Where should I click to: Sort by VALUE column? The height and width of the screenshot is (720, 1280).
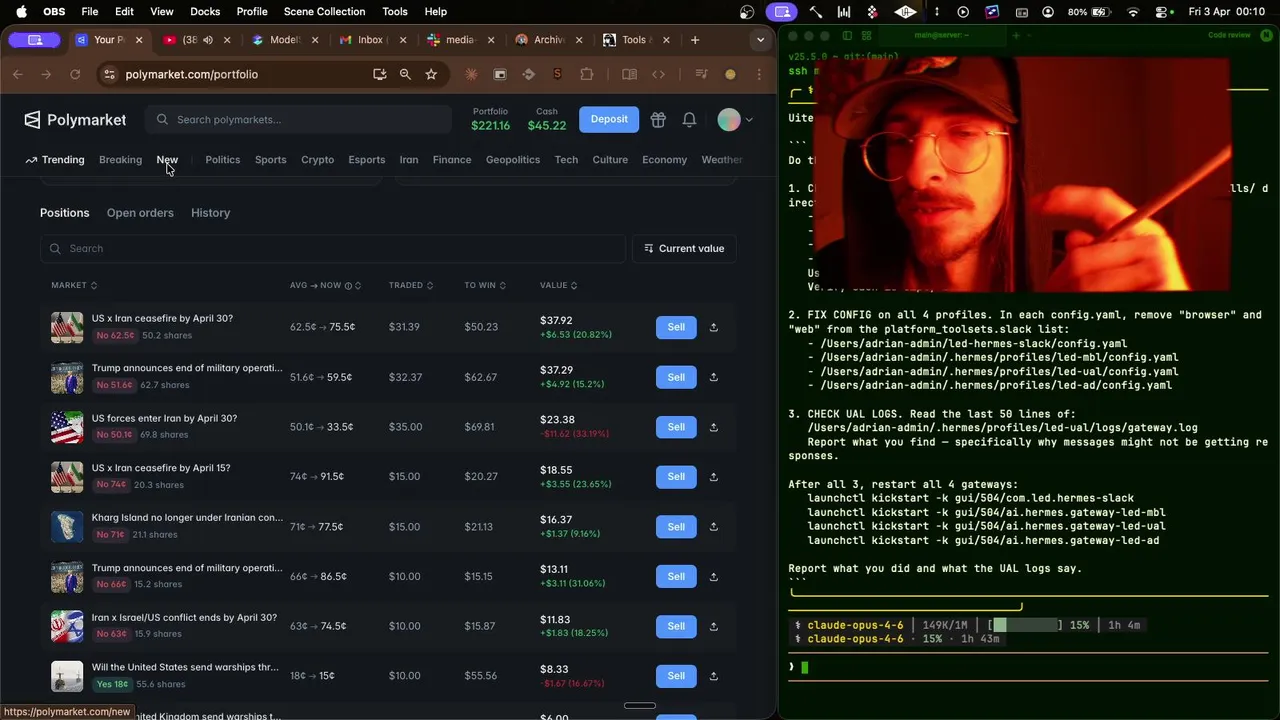pos(558,286)
